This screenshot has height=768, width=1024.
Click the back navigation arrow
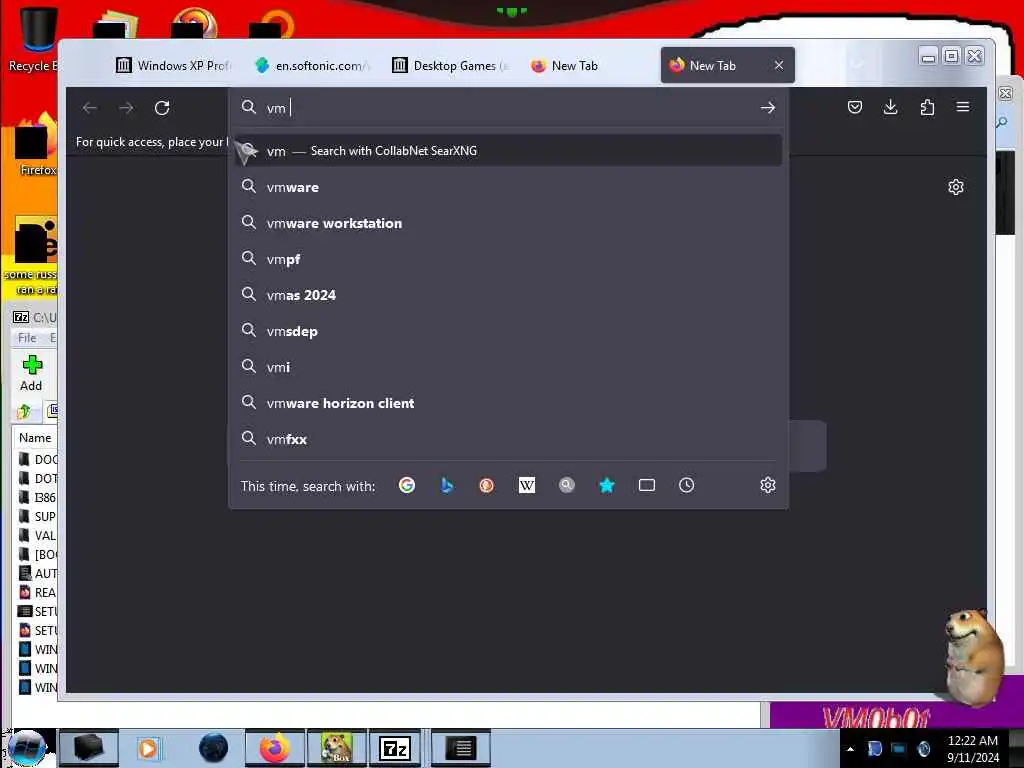coord(90,108)
